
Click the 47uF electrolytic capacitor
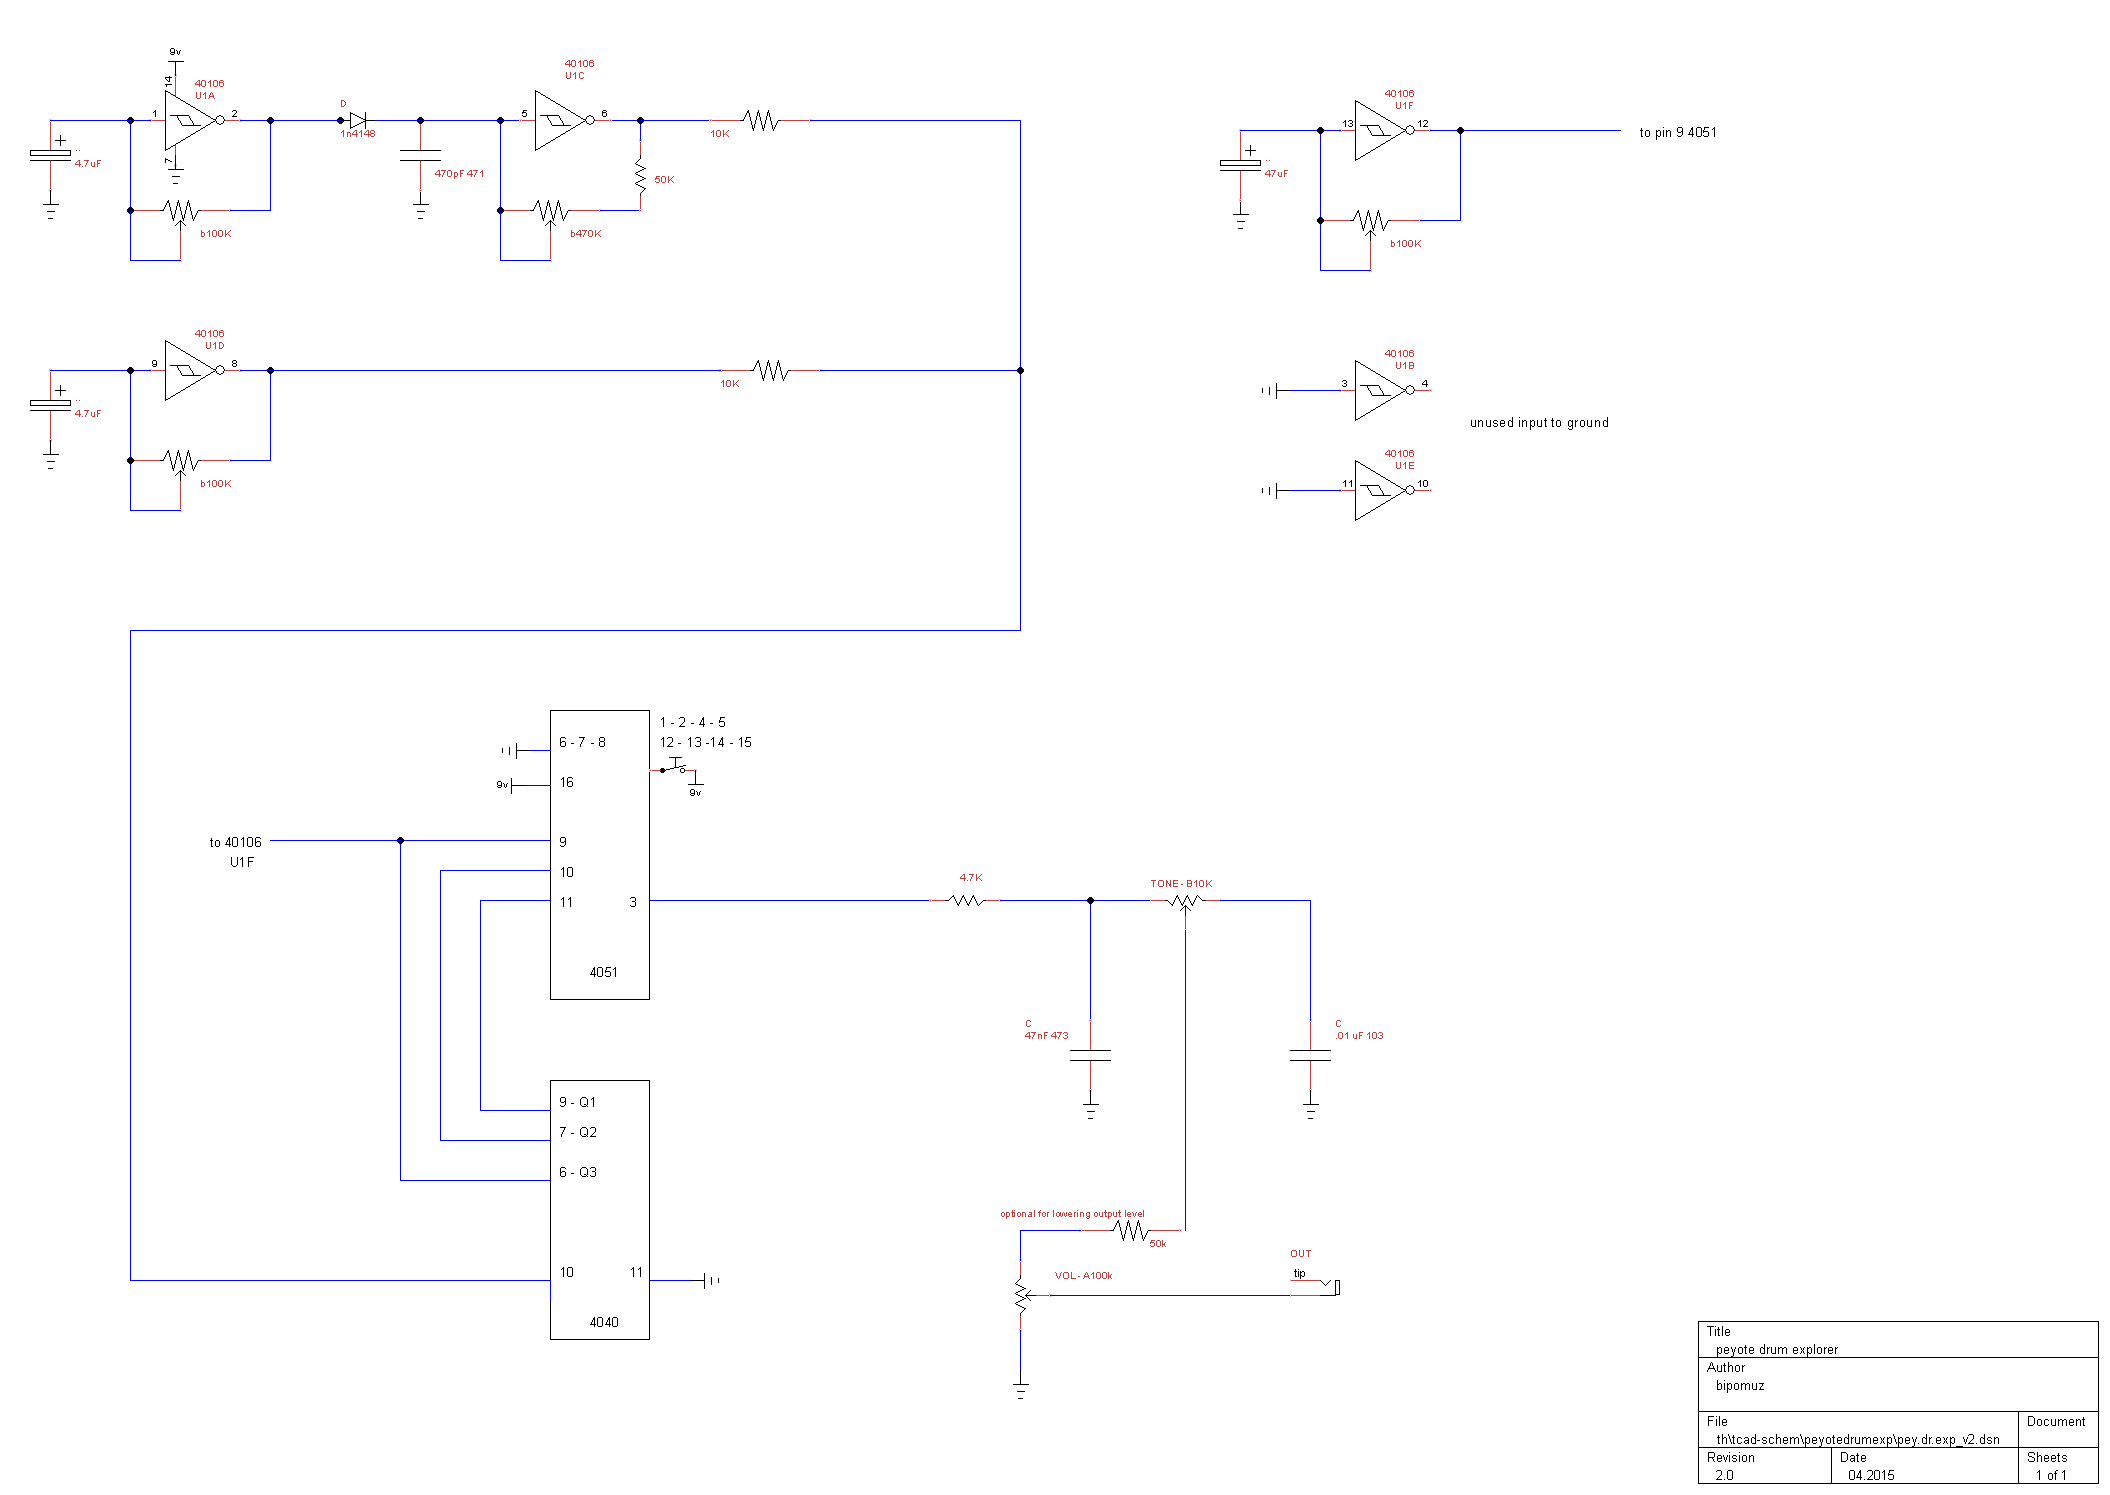coord(1240,165)
